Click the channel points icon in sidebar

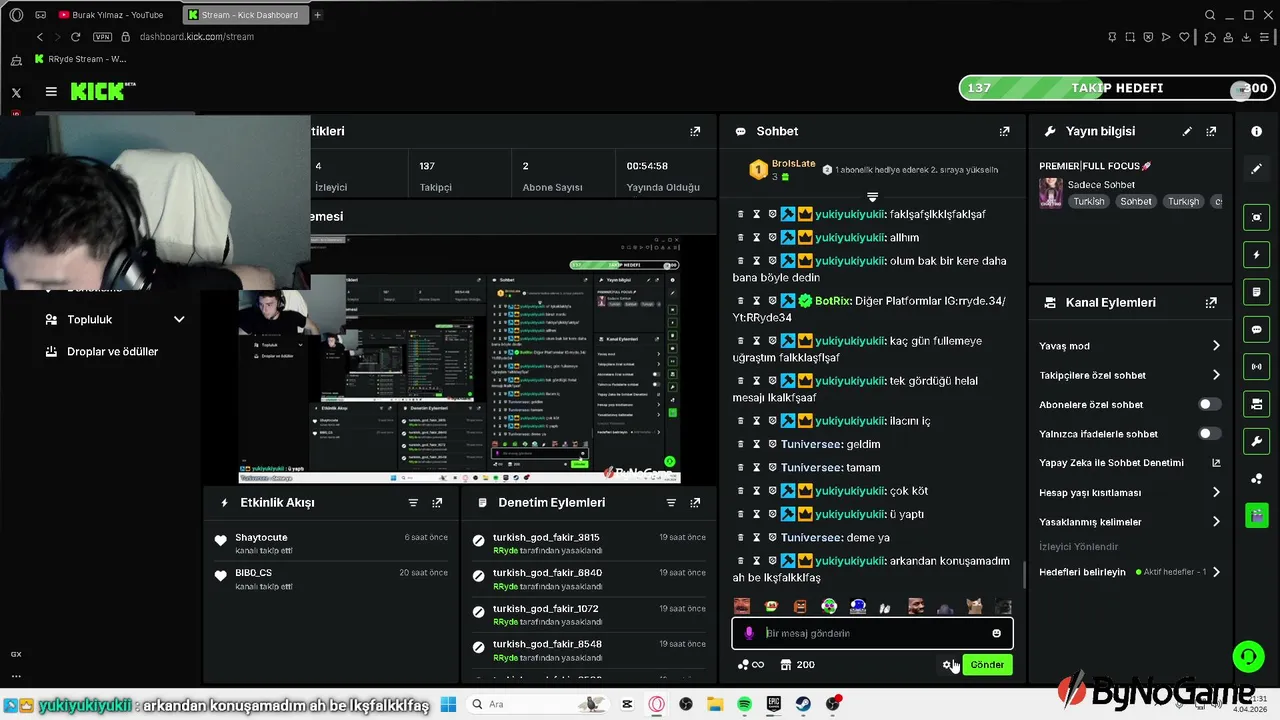(1257, 479)
